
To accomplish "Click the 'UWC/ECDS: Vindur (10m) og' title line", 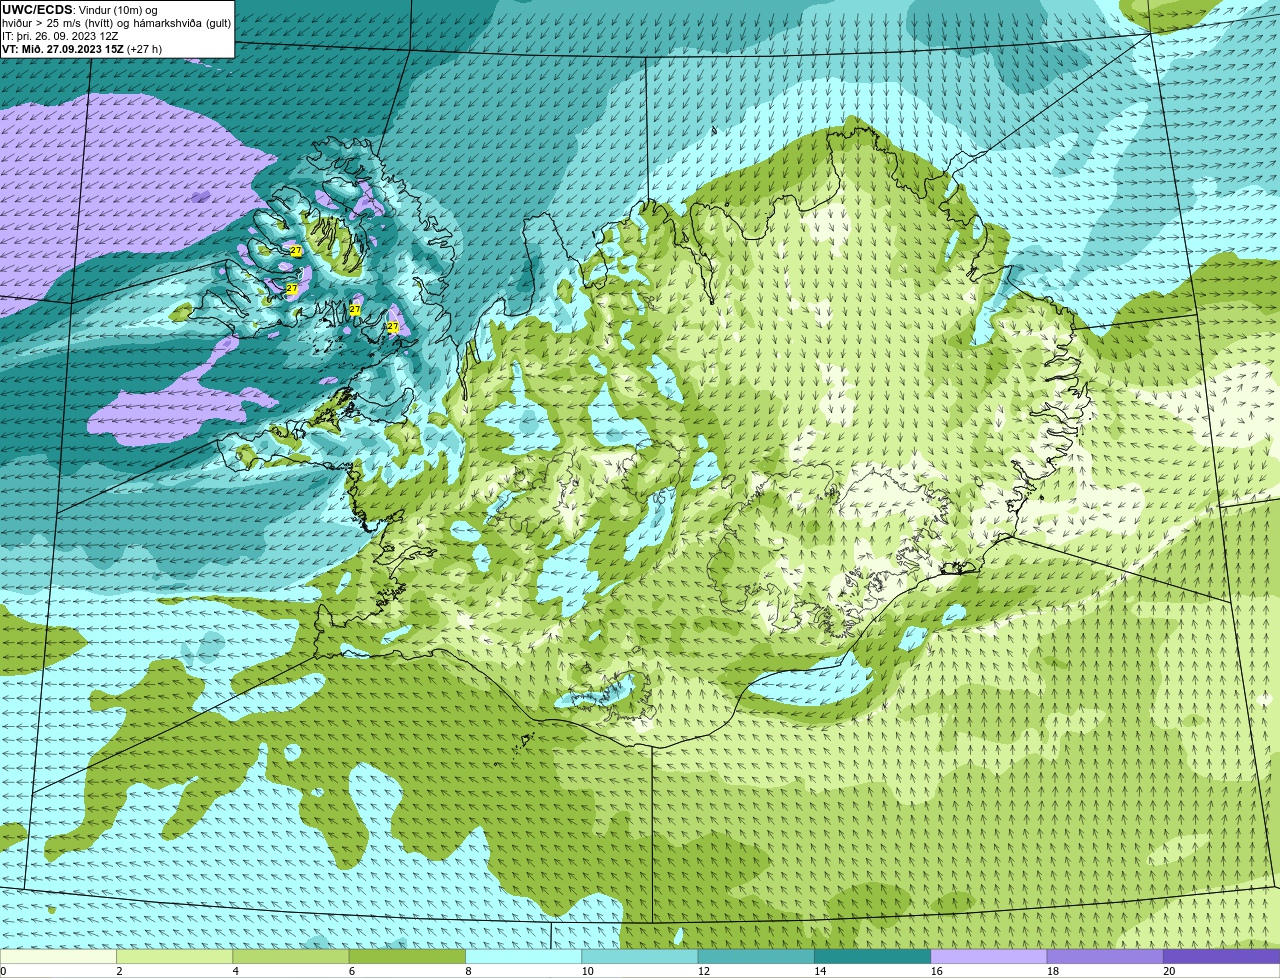I will point(80,10).
